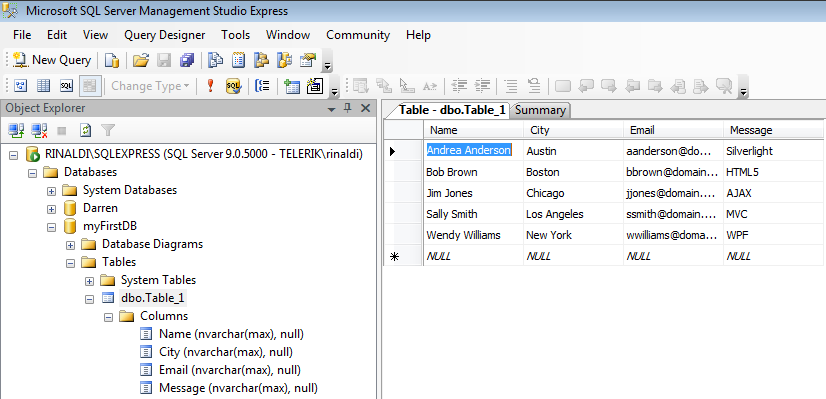Screen dimensions: 826x399
Task: Click the Verify SQL Syntax icon
Action: pyautogui.click(x=233, y=86)
